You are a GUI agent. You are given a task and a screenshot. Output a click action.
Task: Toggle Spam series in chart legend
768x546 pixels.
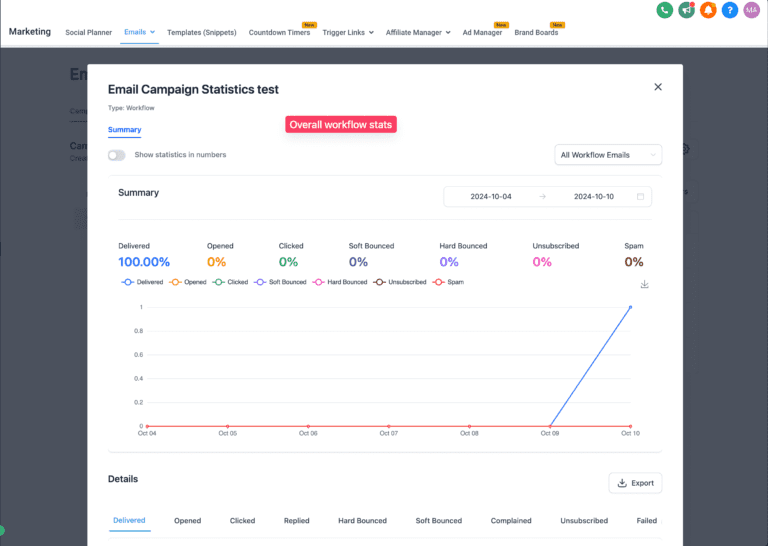(448, 282)
